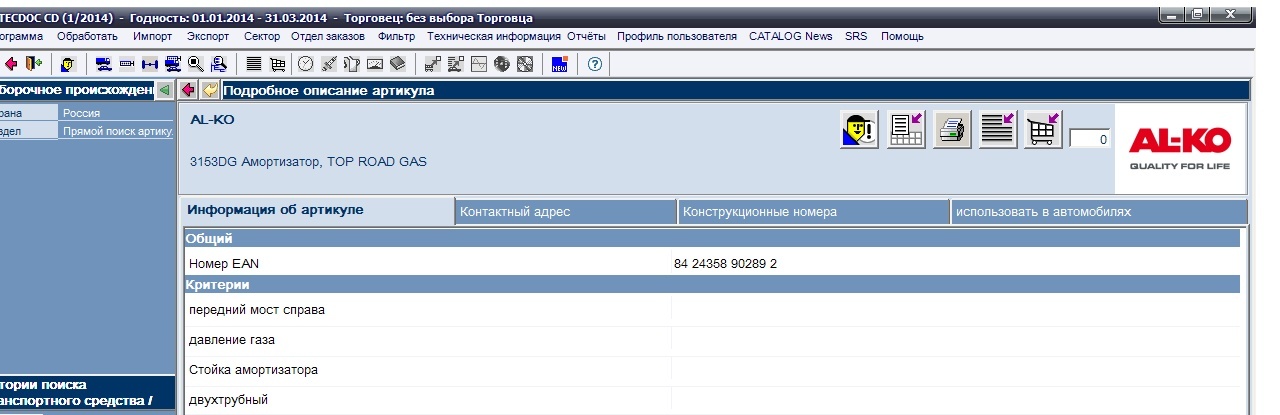1280x415 pixels.
Task: Collapse the left panel with the green arrow
Action: click(165, 91)
